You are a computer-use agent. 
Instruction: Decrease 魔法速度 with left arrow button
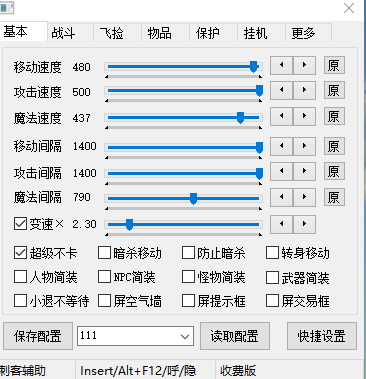281,116
